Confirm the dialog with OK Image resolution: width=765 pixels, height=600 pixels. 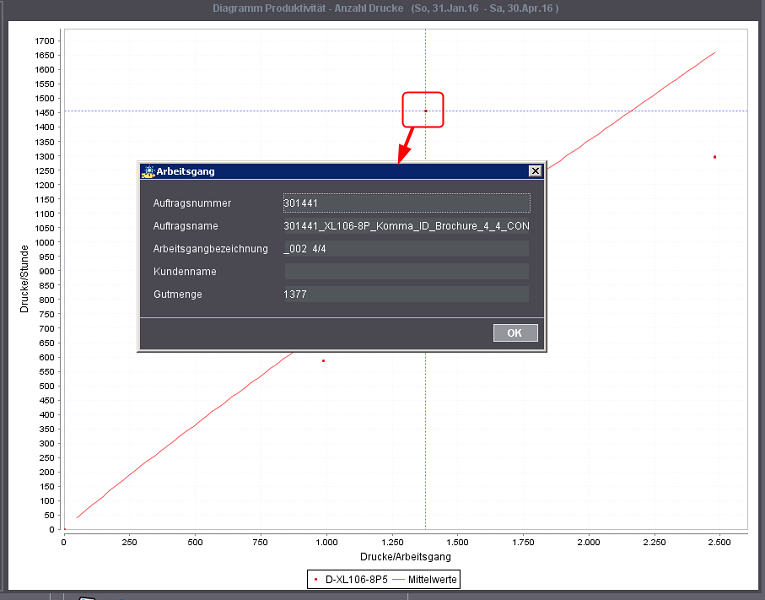coord(515,333)
